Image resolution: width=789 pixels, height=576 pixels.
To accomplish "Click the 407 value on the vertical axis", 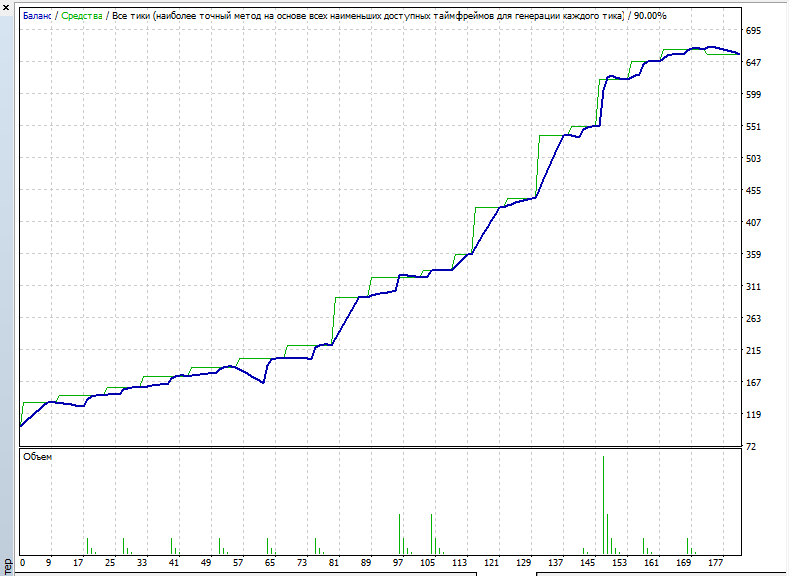I will click(753, 222).
